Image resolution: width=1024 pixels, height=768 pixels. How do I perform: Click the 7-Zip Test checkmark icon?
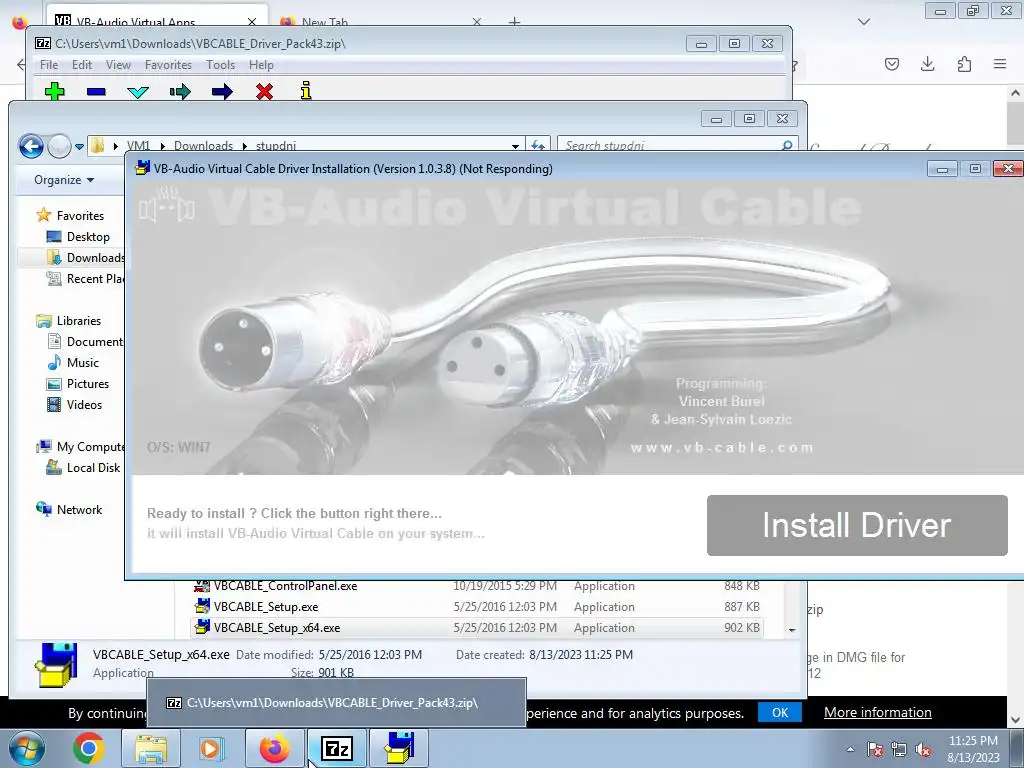click(138, 92)
